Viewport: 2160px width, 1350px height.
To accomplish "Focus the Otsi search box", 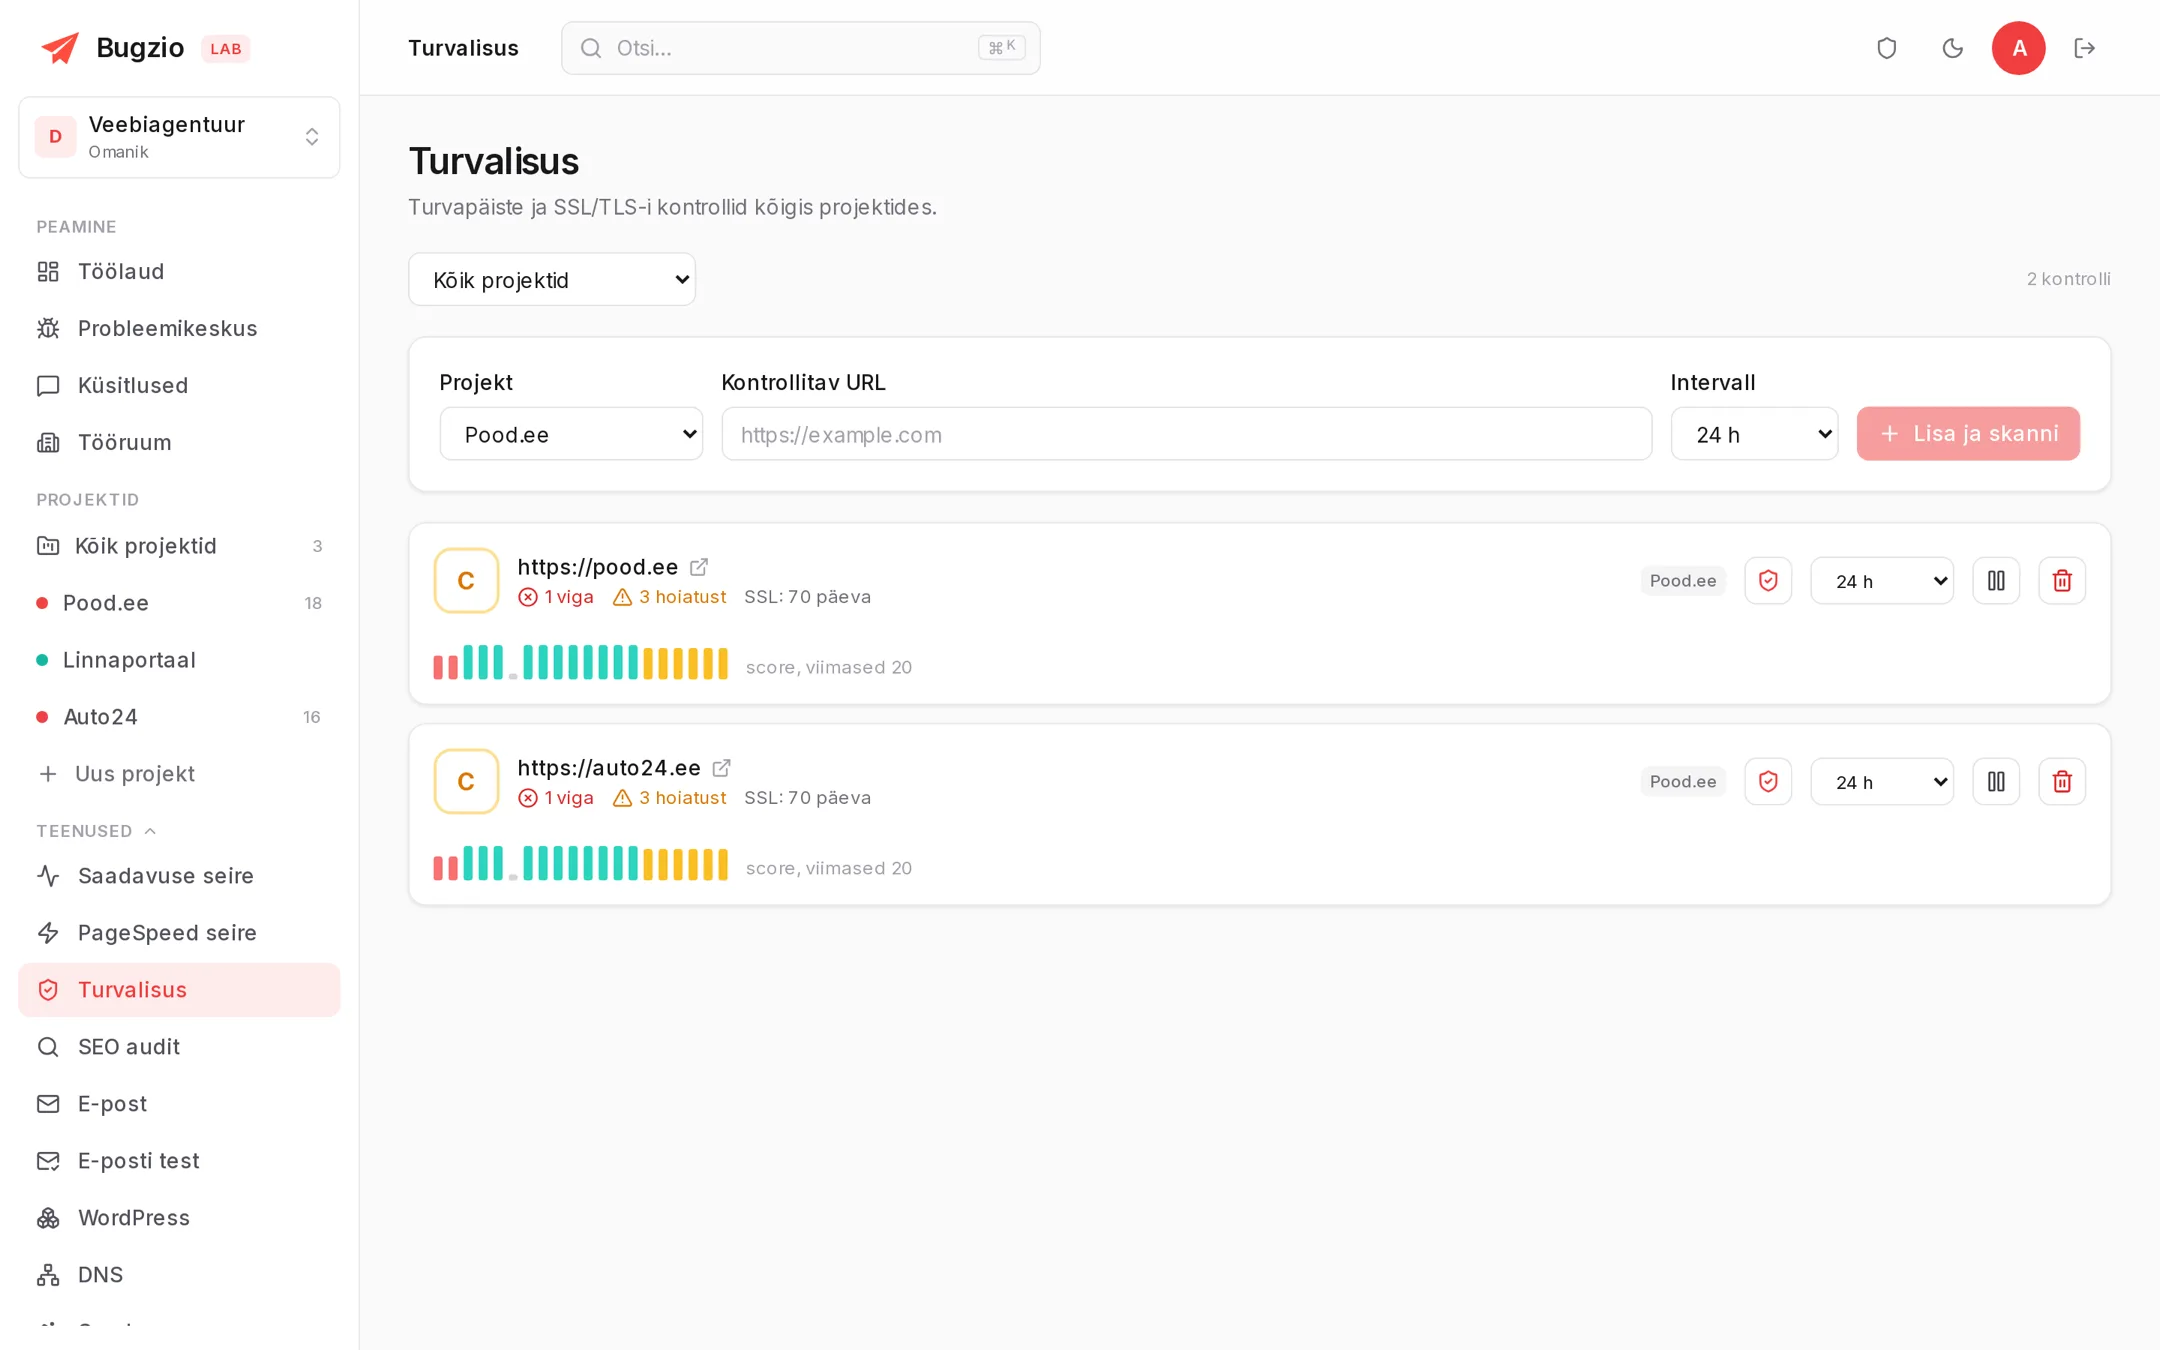I will click(800, 48).
